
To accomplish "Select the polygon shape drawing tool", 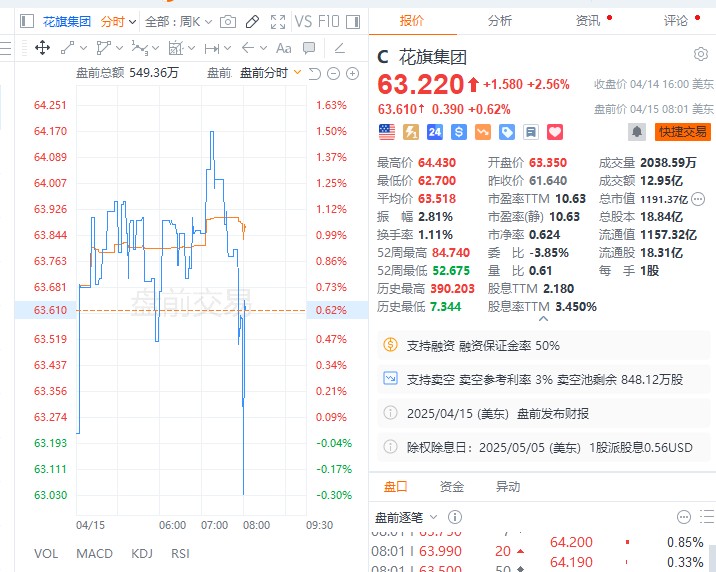I will click(104, 47).
